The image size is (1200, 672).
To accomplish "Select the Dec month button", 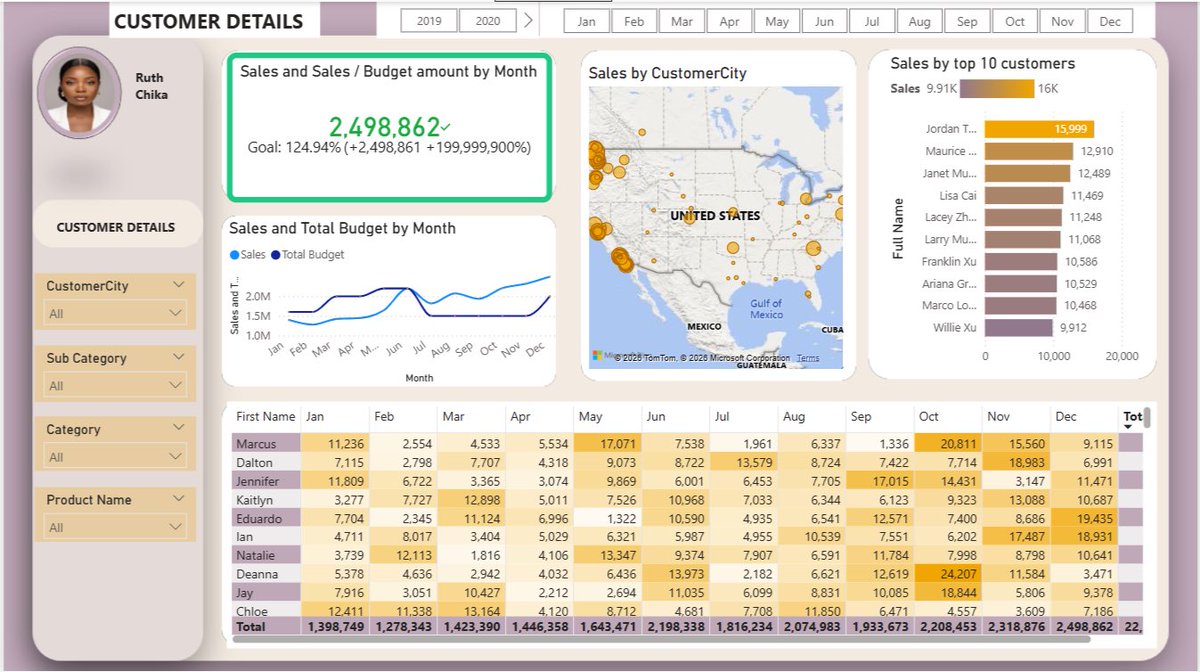I will [1110, 20].
